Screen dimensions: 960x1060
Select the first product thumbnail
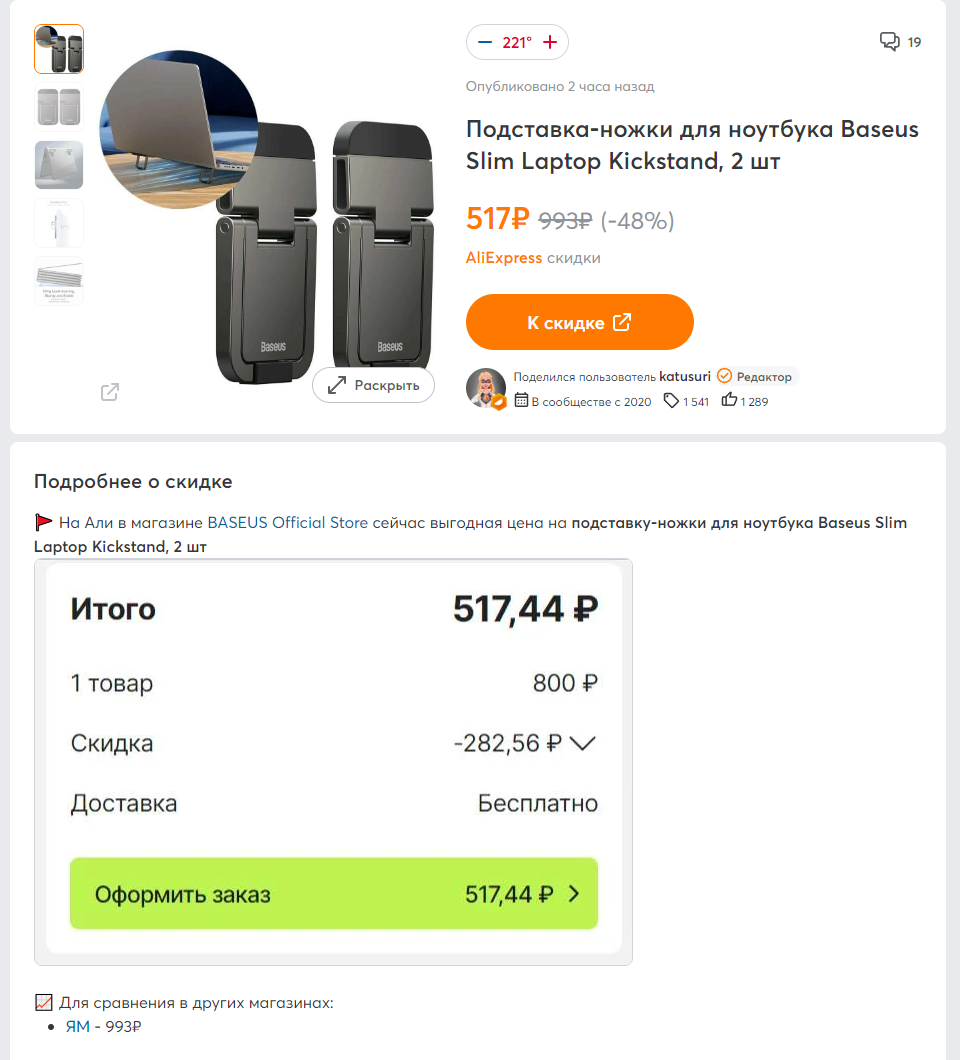[x=59, y=49]
